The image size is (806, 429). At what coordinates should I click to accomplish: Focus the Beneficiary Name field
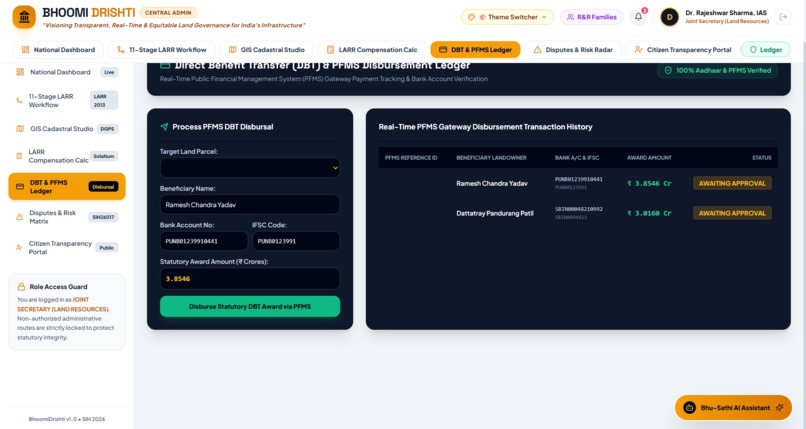pos(250,204)
